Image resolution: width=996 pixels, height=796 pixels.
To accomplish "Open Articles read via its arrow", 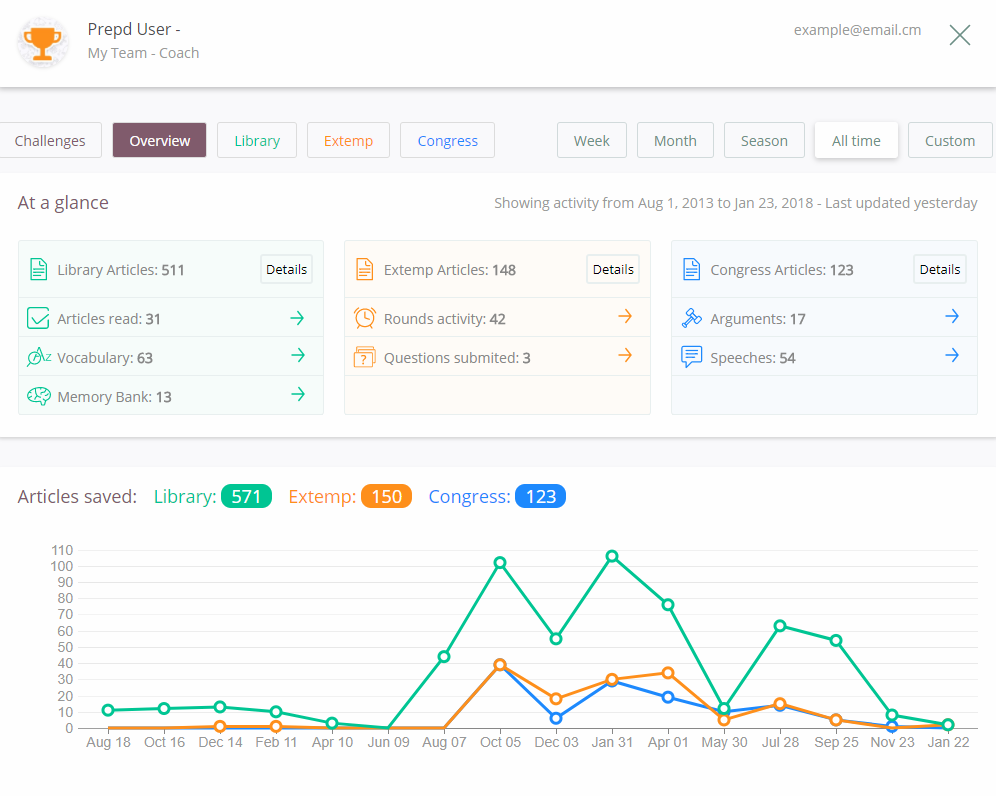I will [x=297, y=318].
